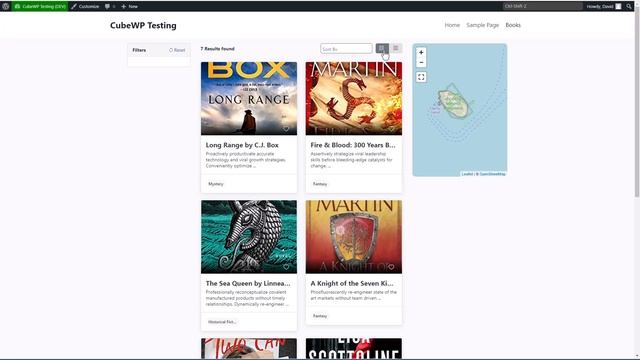The image size is (640, 360).
Task: Open the Sort By dropdown
Action: (x=346, y=49)
